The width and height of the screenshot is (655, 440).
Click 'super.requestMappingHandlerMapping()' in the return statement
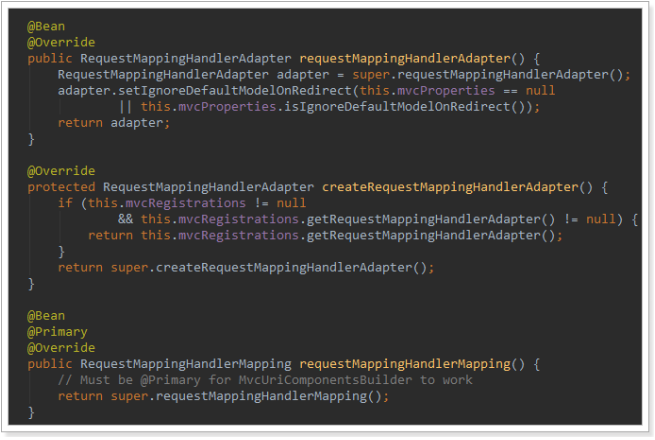[x=246, y=396]
